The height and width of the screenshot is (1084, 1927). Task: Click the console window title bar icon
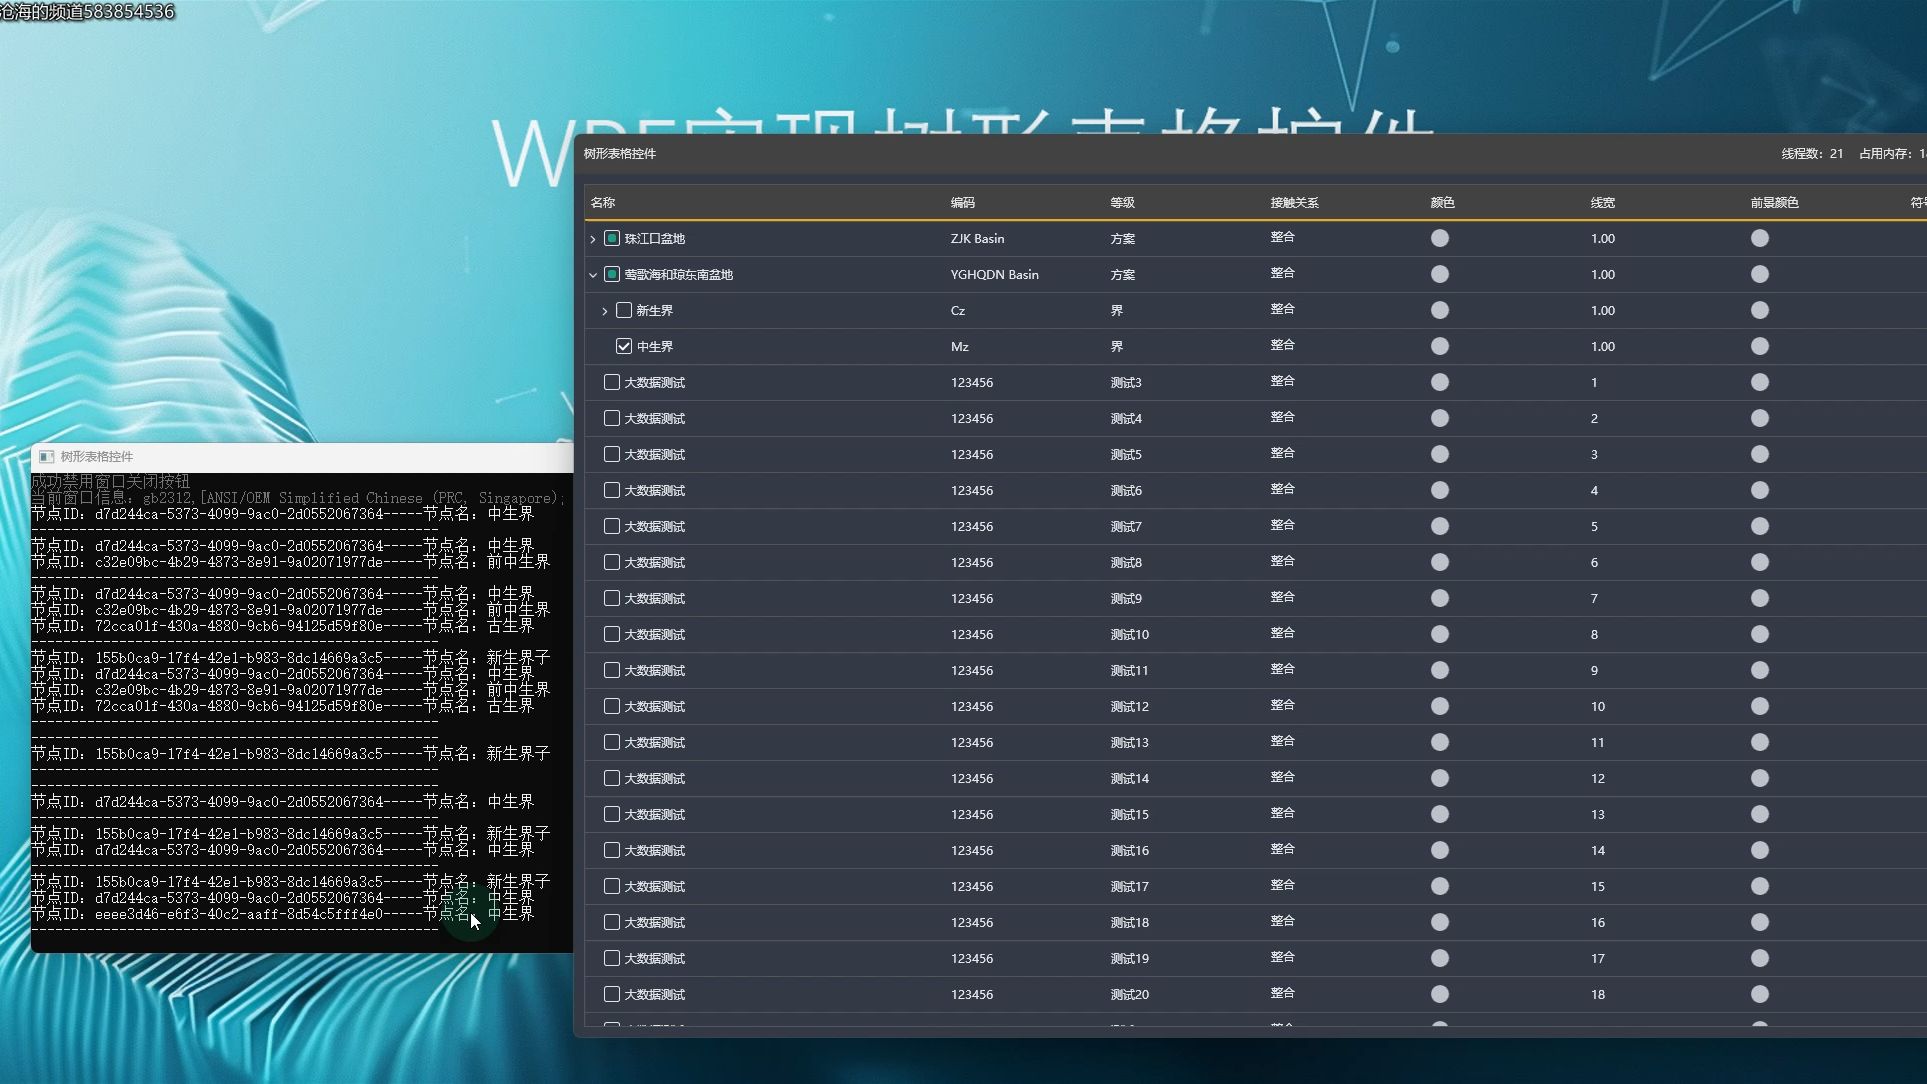[46, 456]
